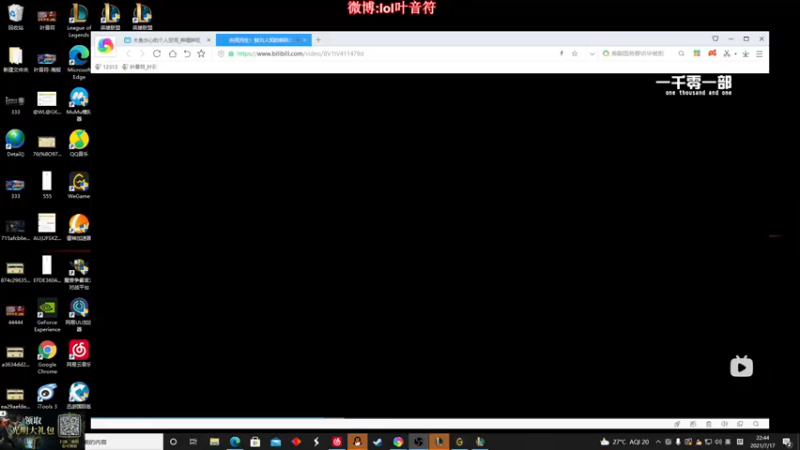
Task: Go to the browser home page
Action: (172, 54)
